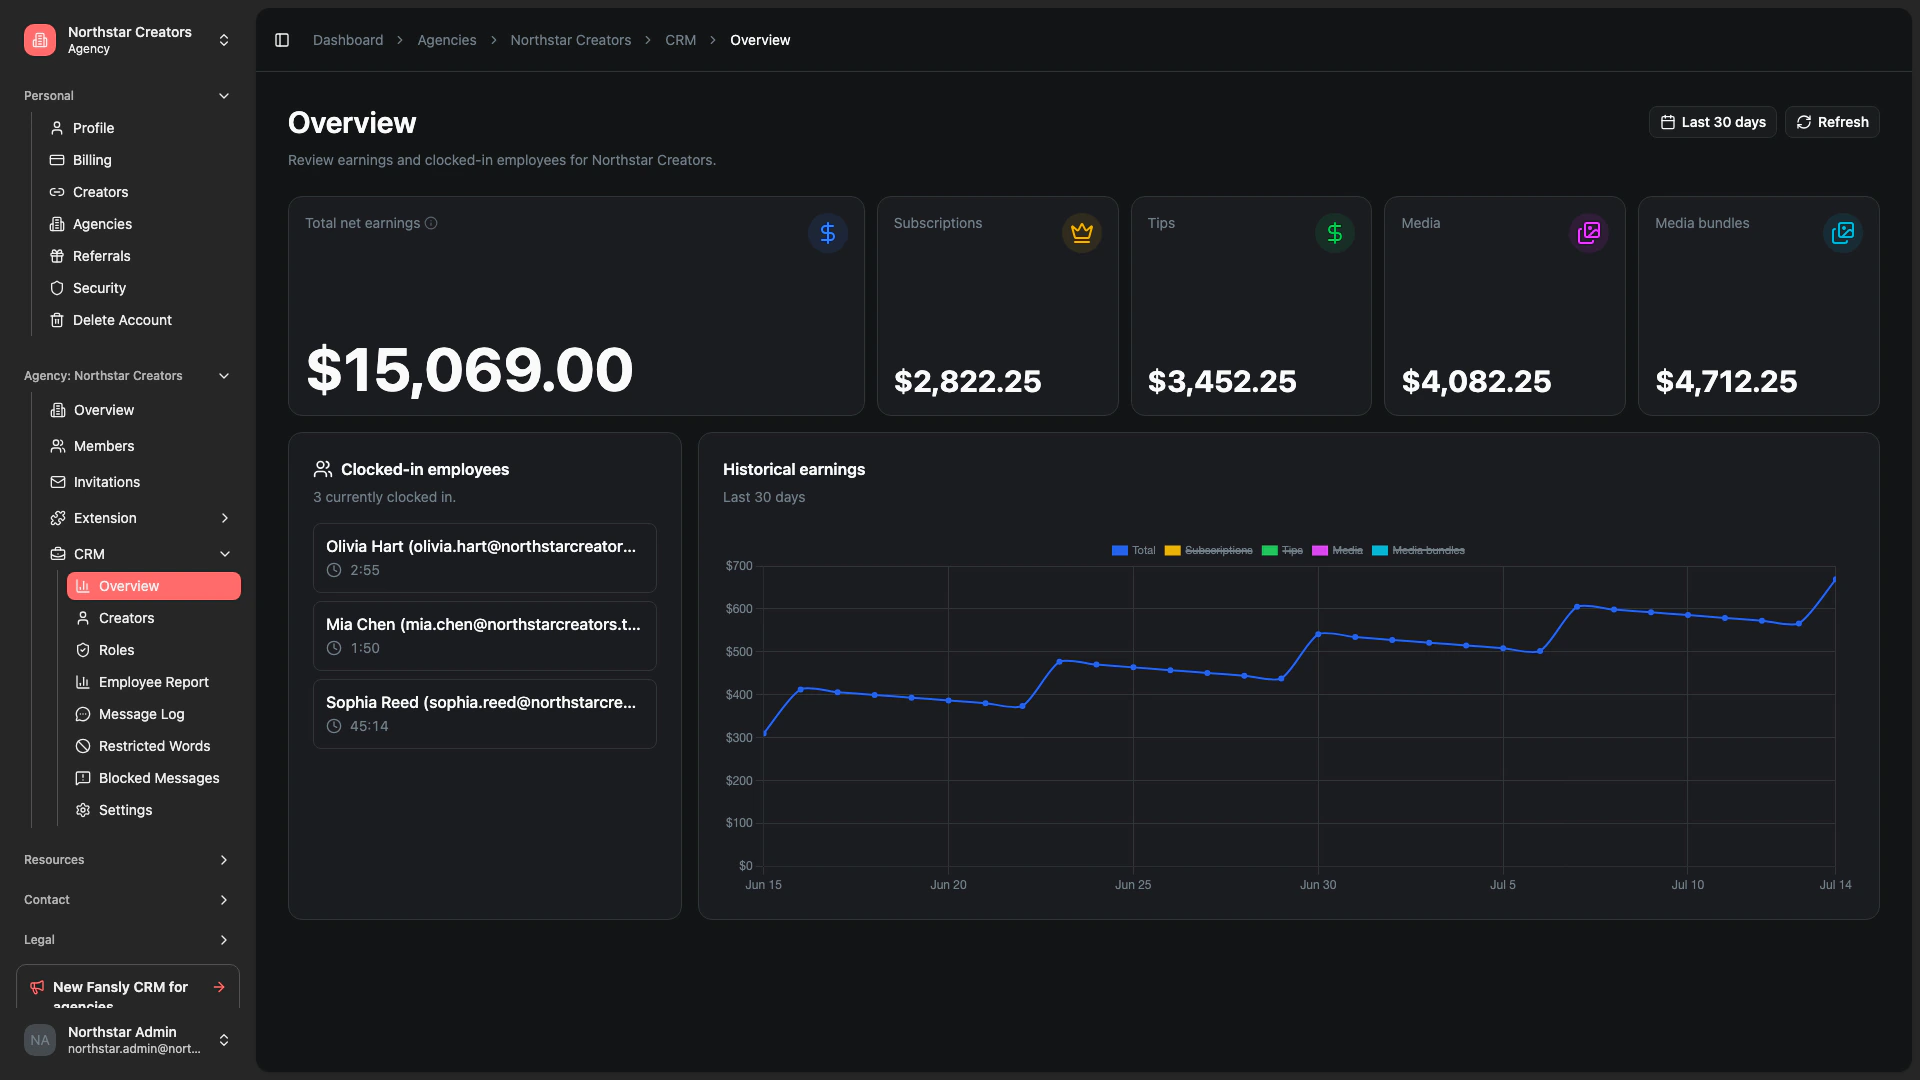Viewport: 1920px width, 1080px height.
Task: Click the Referrals gift icon
Action: [57, 256]
